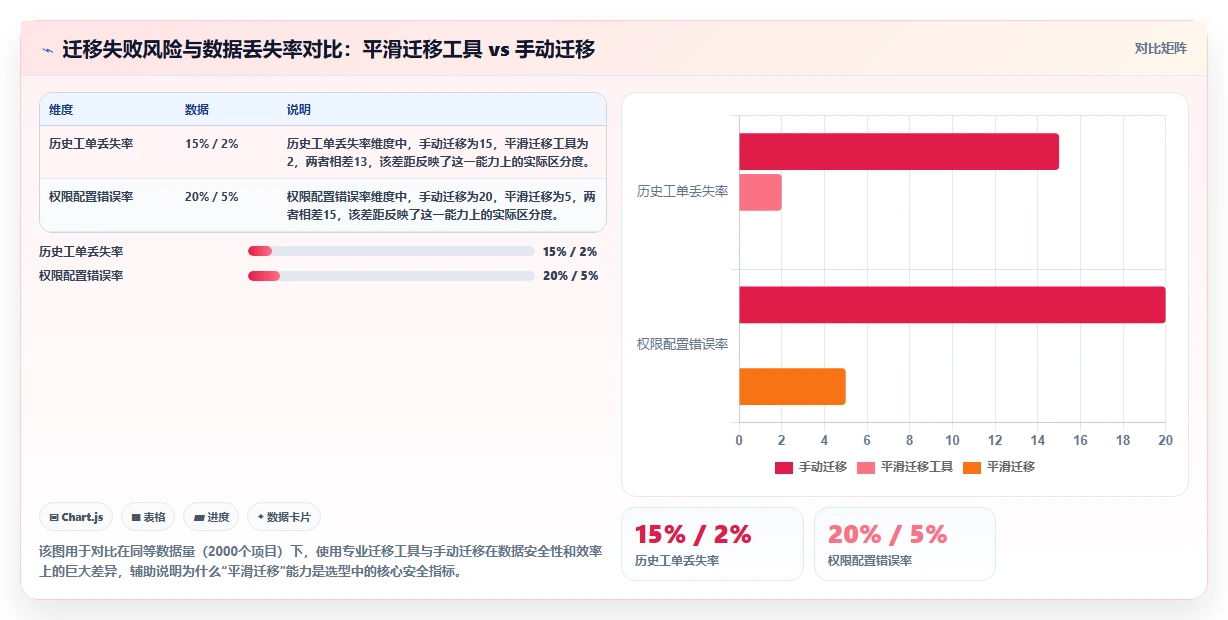Click the red 15 bar for 历史工单丢失率

[x=898, y=151]
